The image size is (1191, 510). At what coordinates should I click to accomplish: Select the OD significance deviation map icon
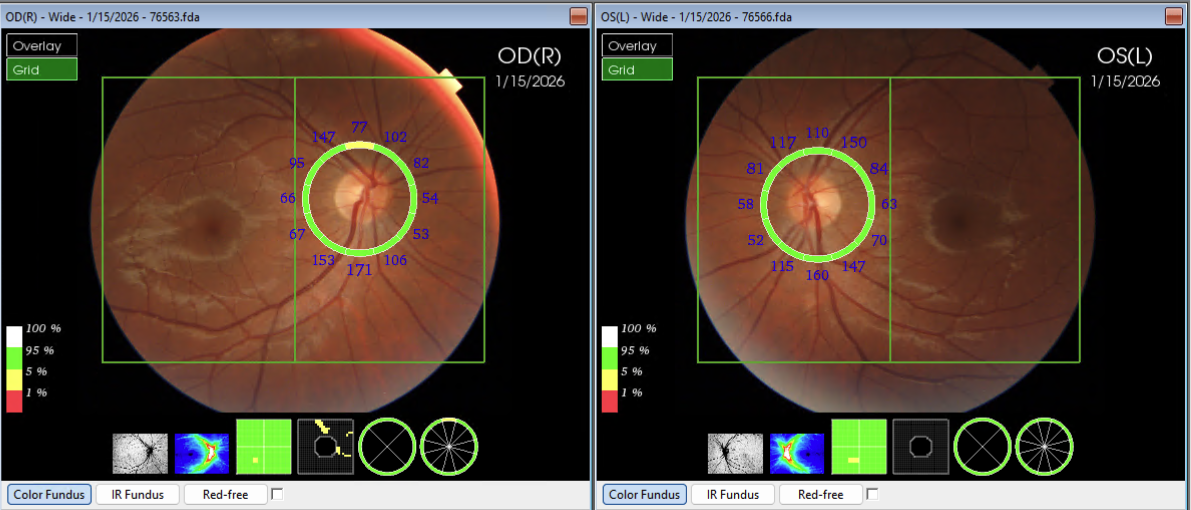[x=326, y=446]
